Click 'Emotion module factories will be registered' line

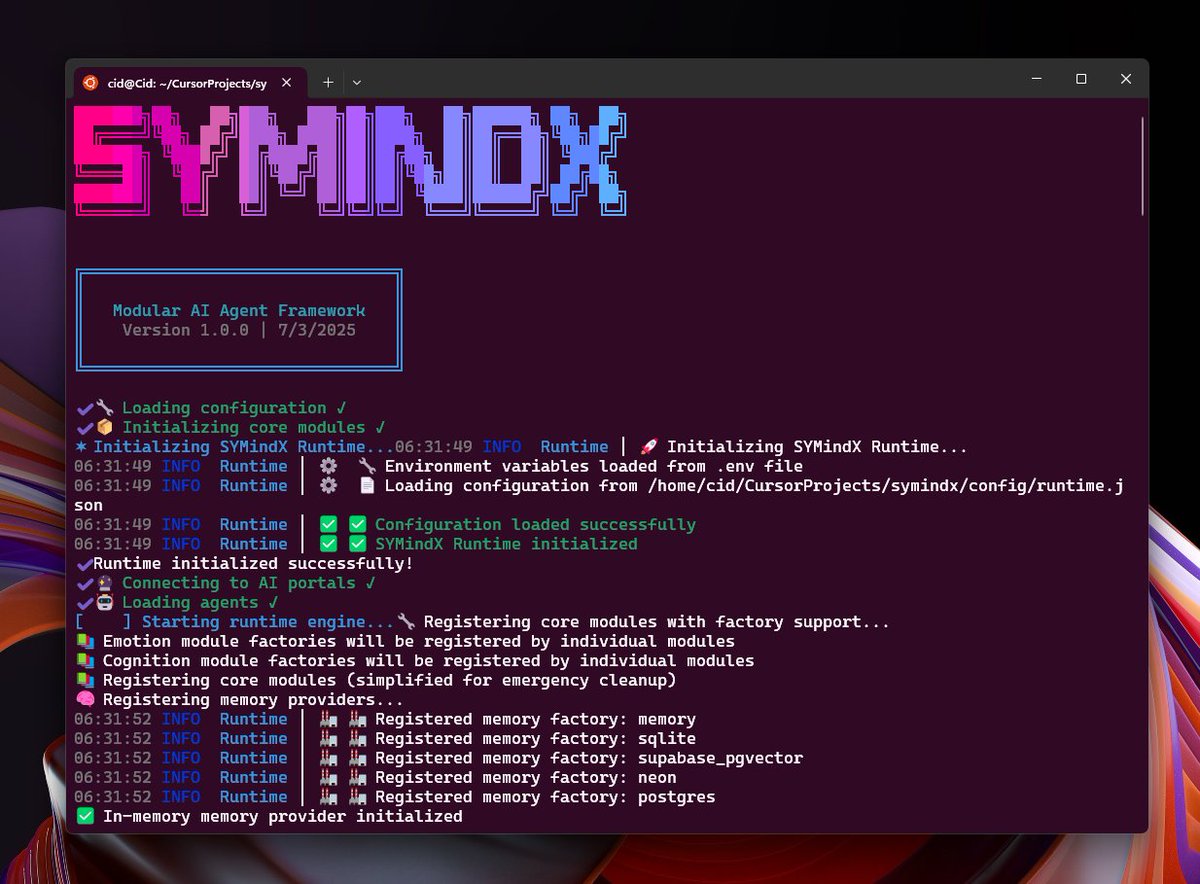click(419, 641)
